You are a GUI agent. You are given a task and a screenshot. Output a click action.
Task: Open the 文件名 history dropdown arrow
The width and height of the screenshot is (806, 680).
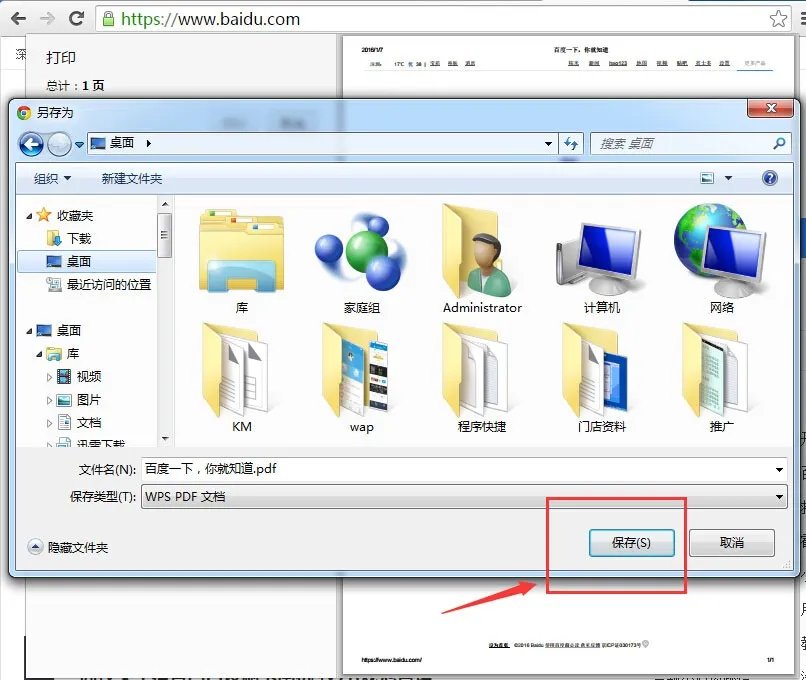[779, 468]
